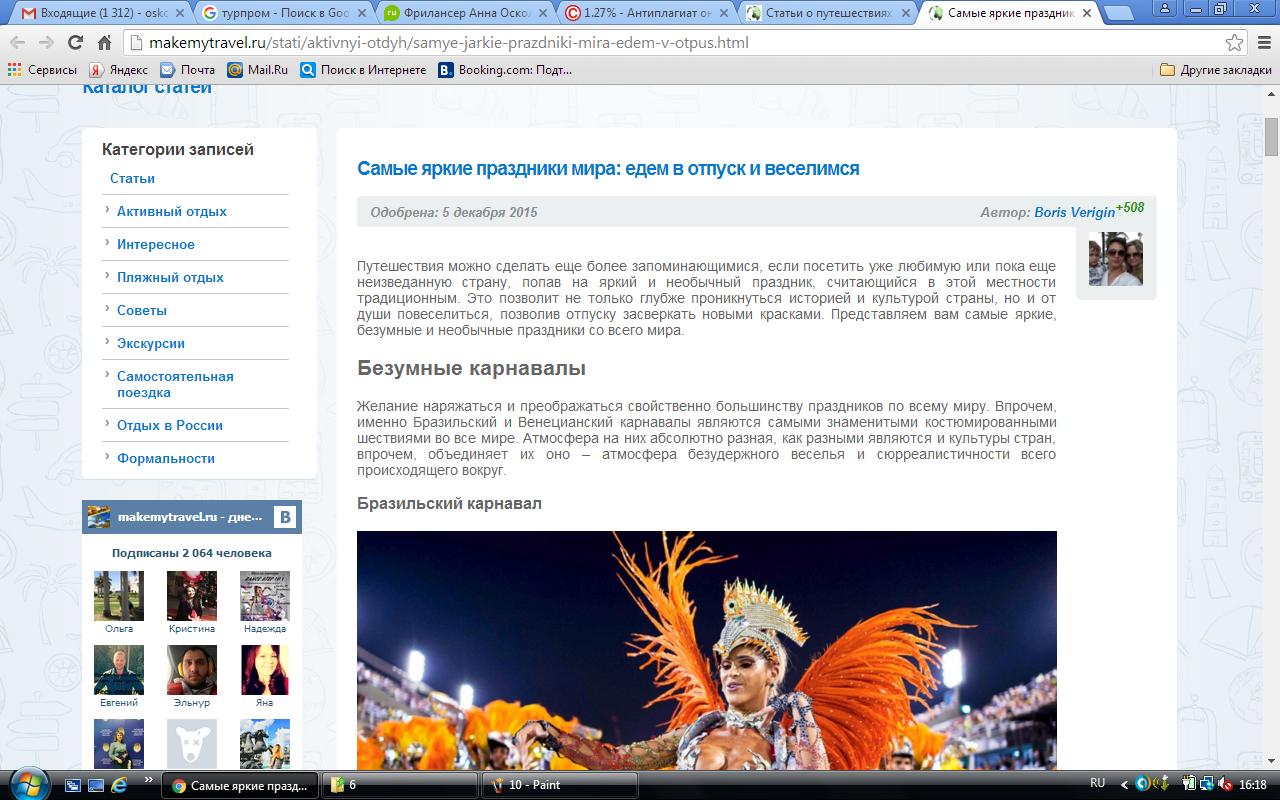Open the Пляжный отдых category

(x=170, y=277)
